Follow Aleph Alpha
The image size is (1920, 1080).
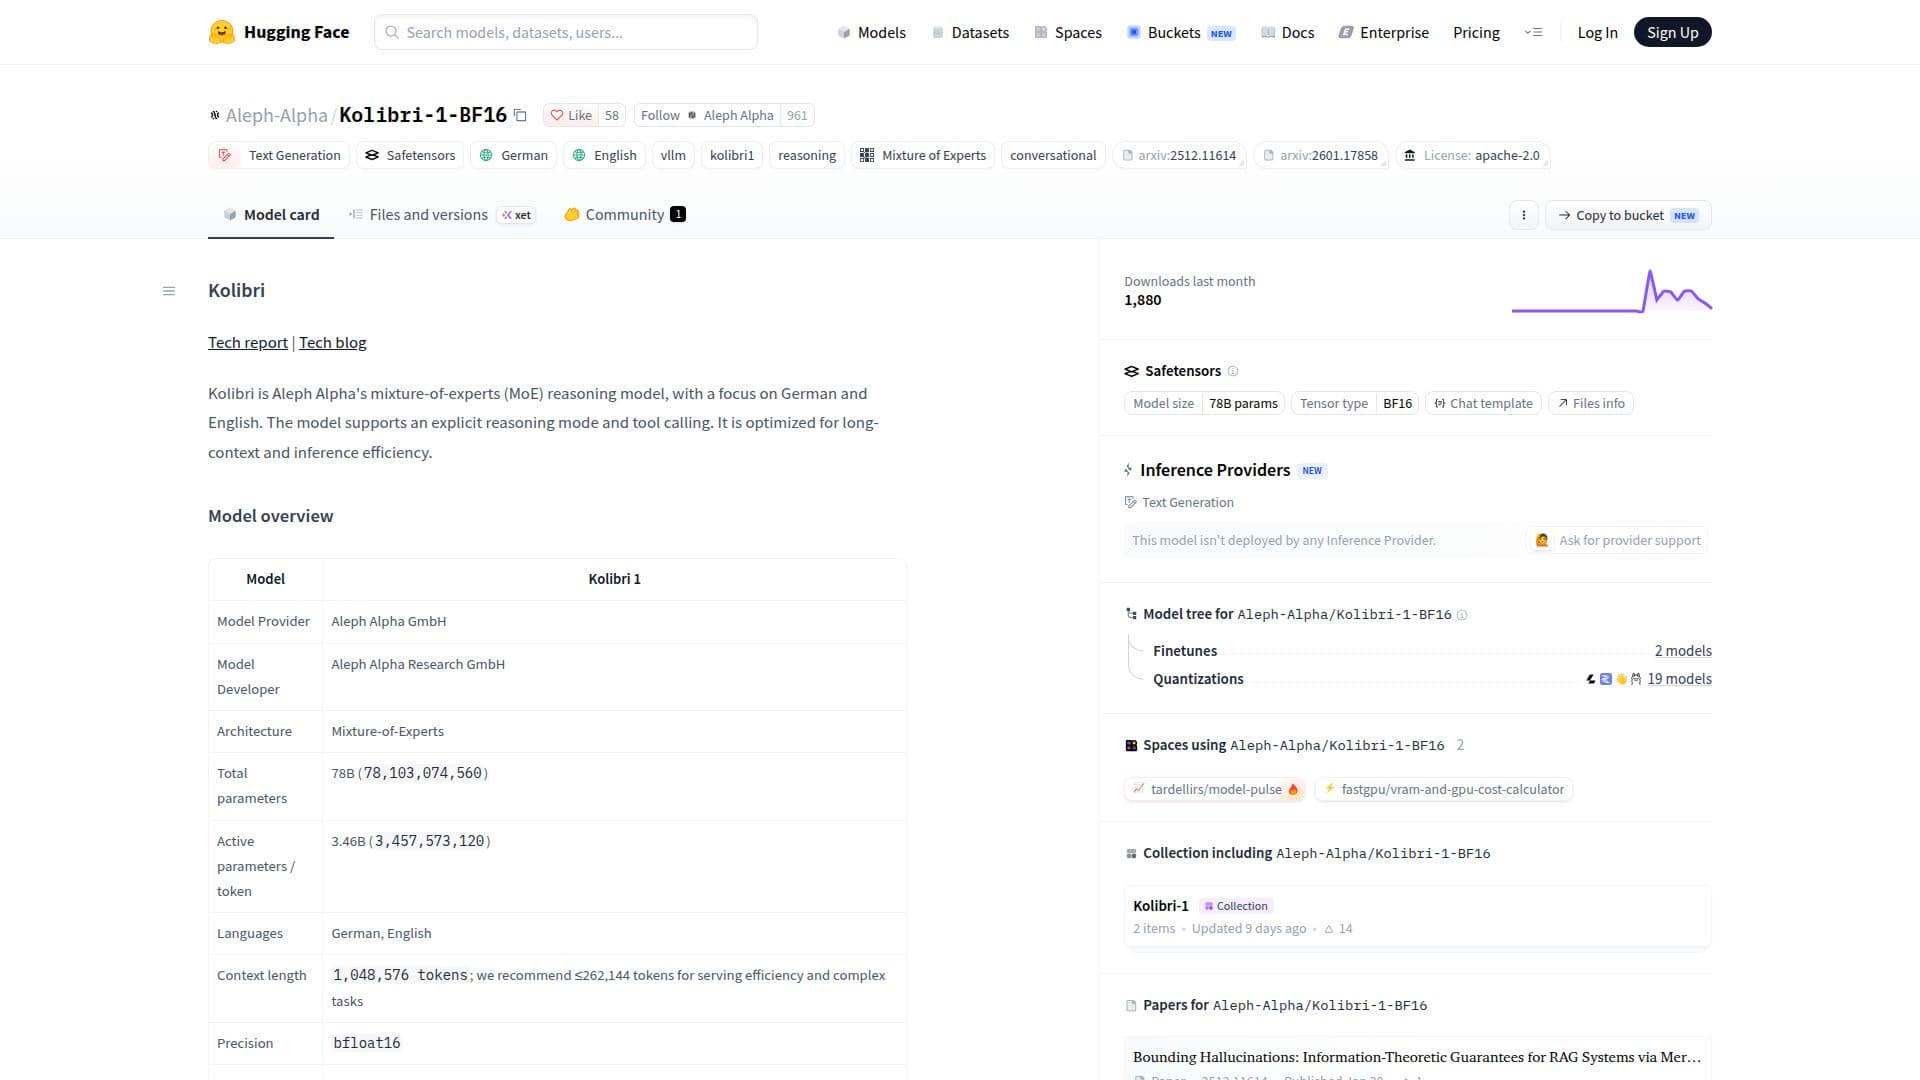coord(706,115)
